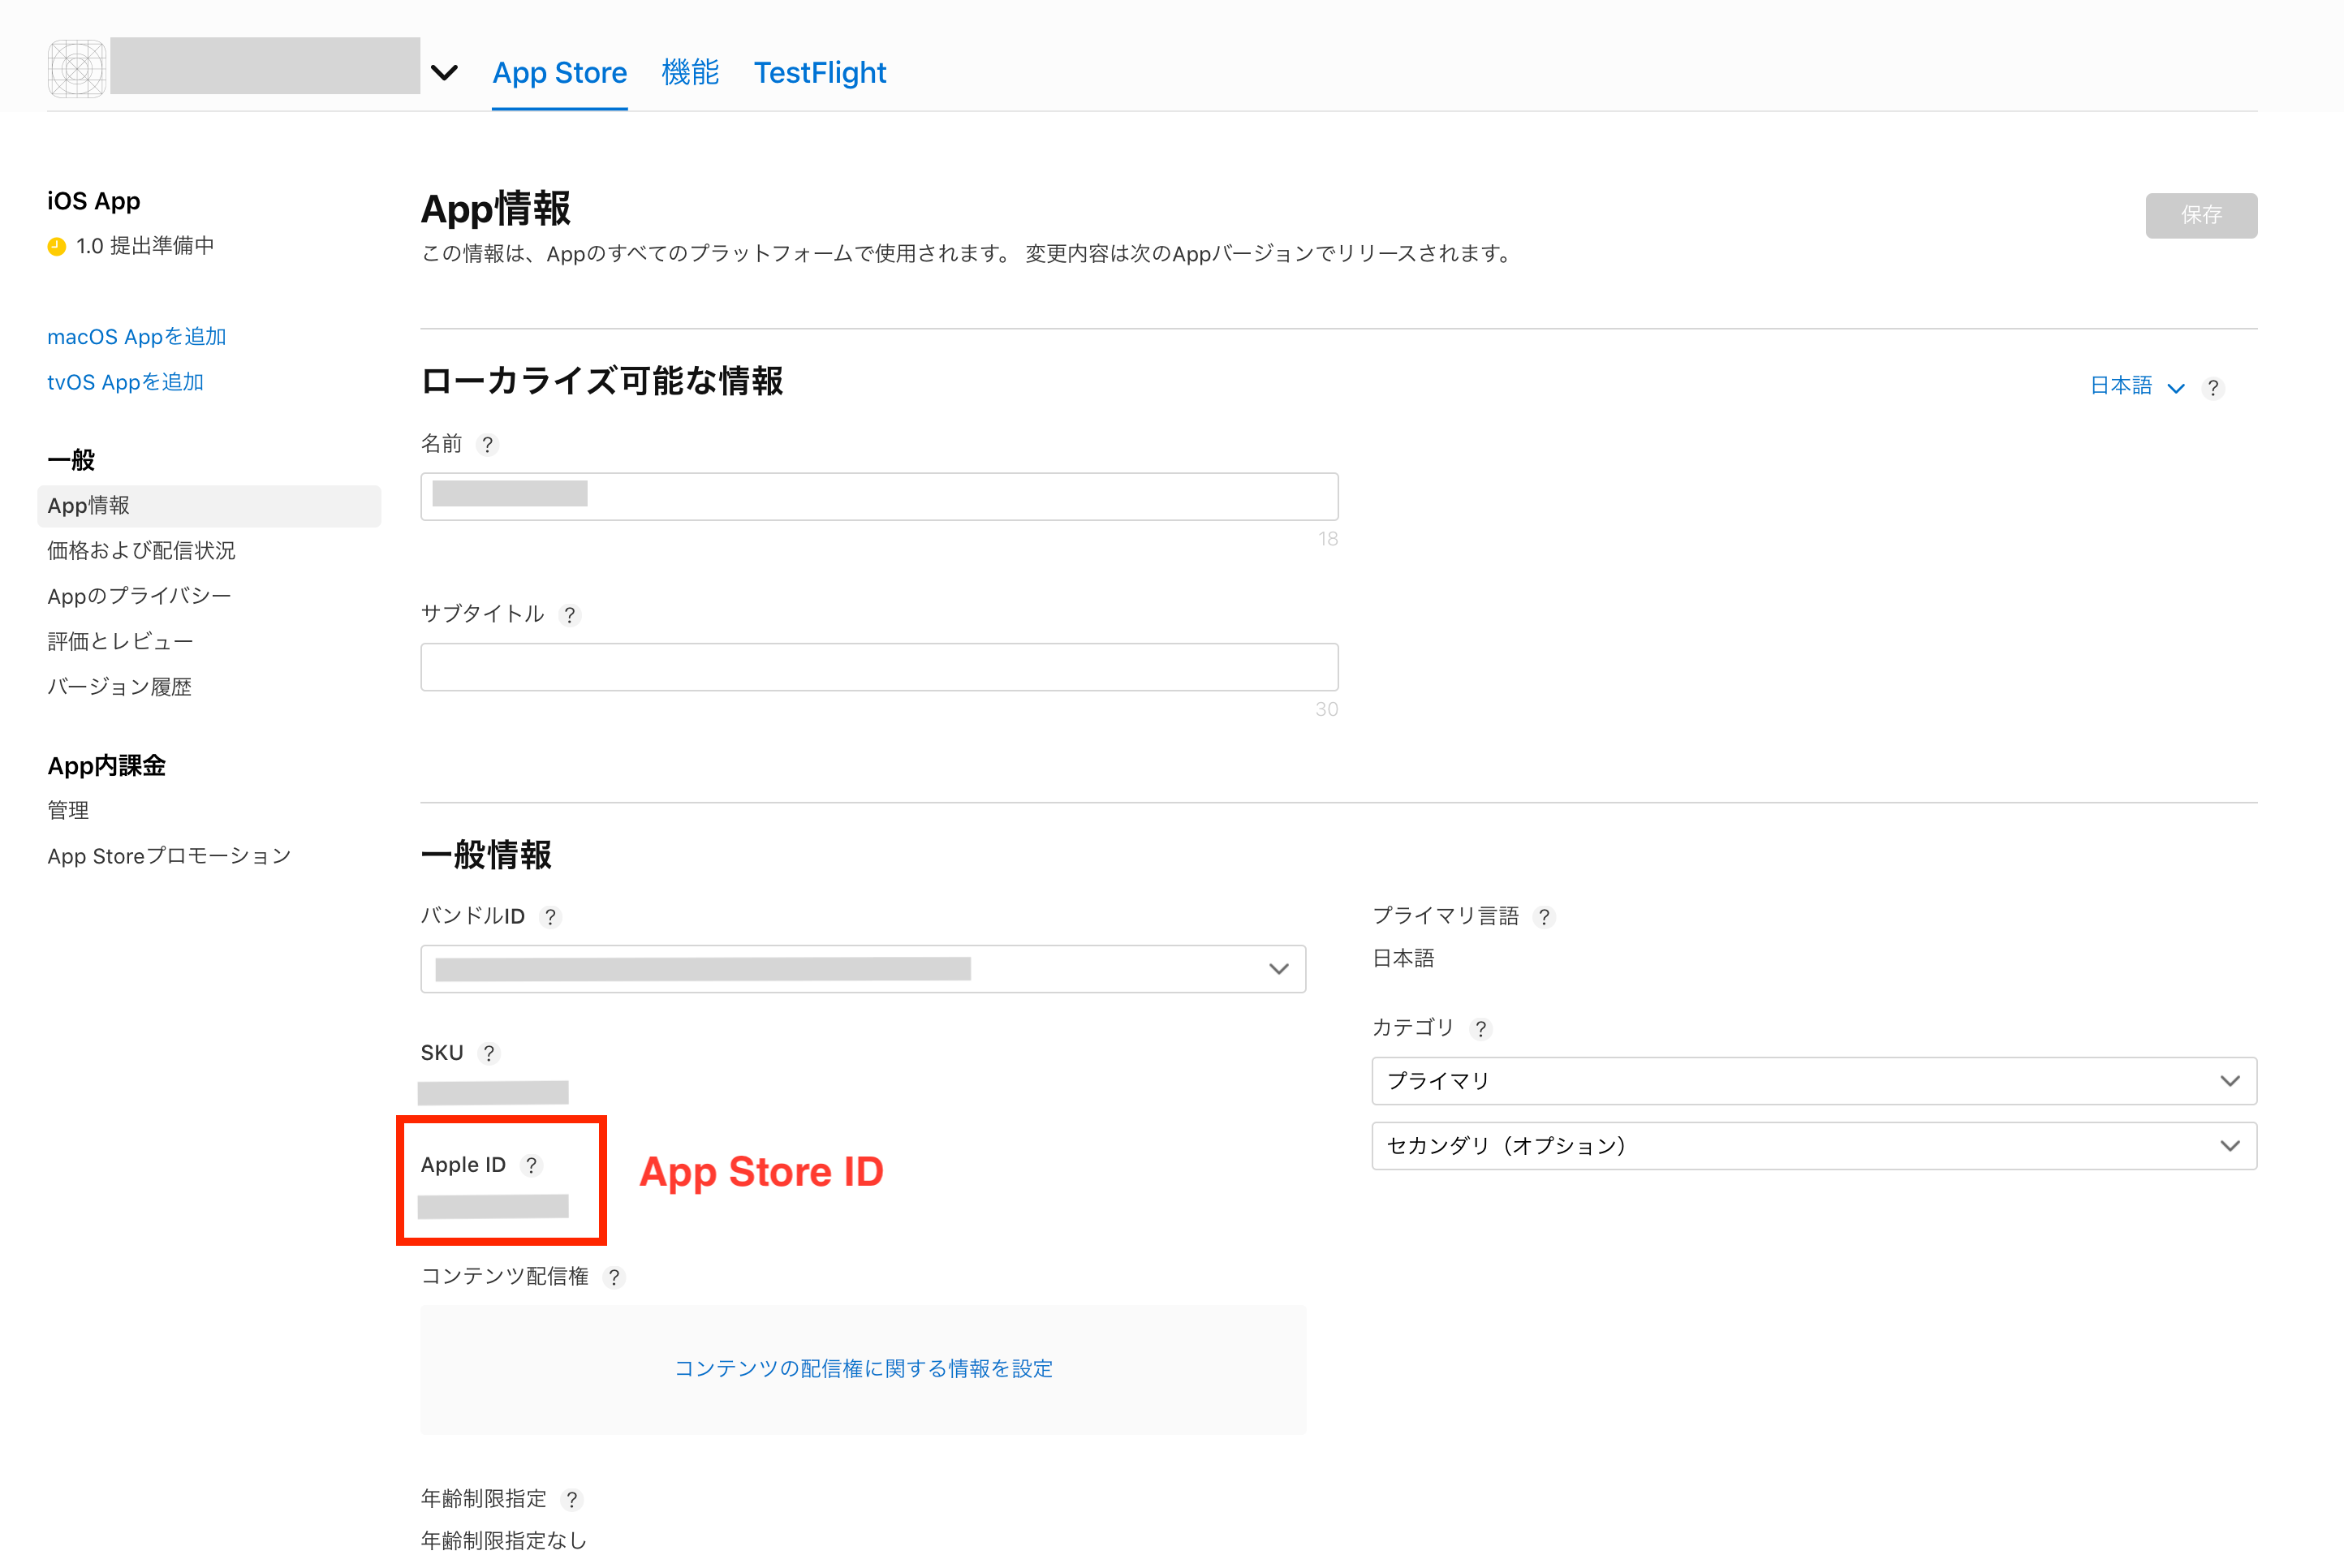Open the セカンダリ(オプション) category dropdown
Screen dimensions: 2344x1568
(x=1813, y=1146)
